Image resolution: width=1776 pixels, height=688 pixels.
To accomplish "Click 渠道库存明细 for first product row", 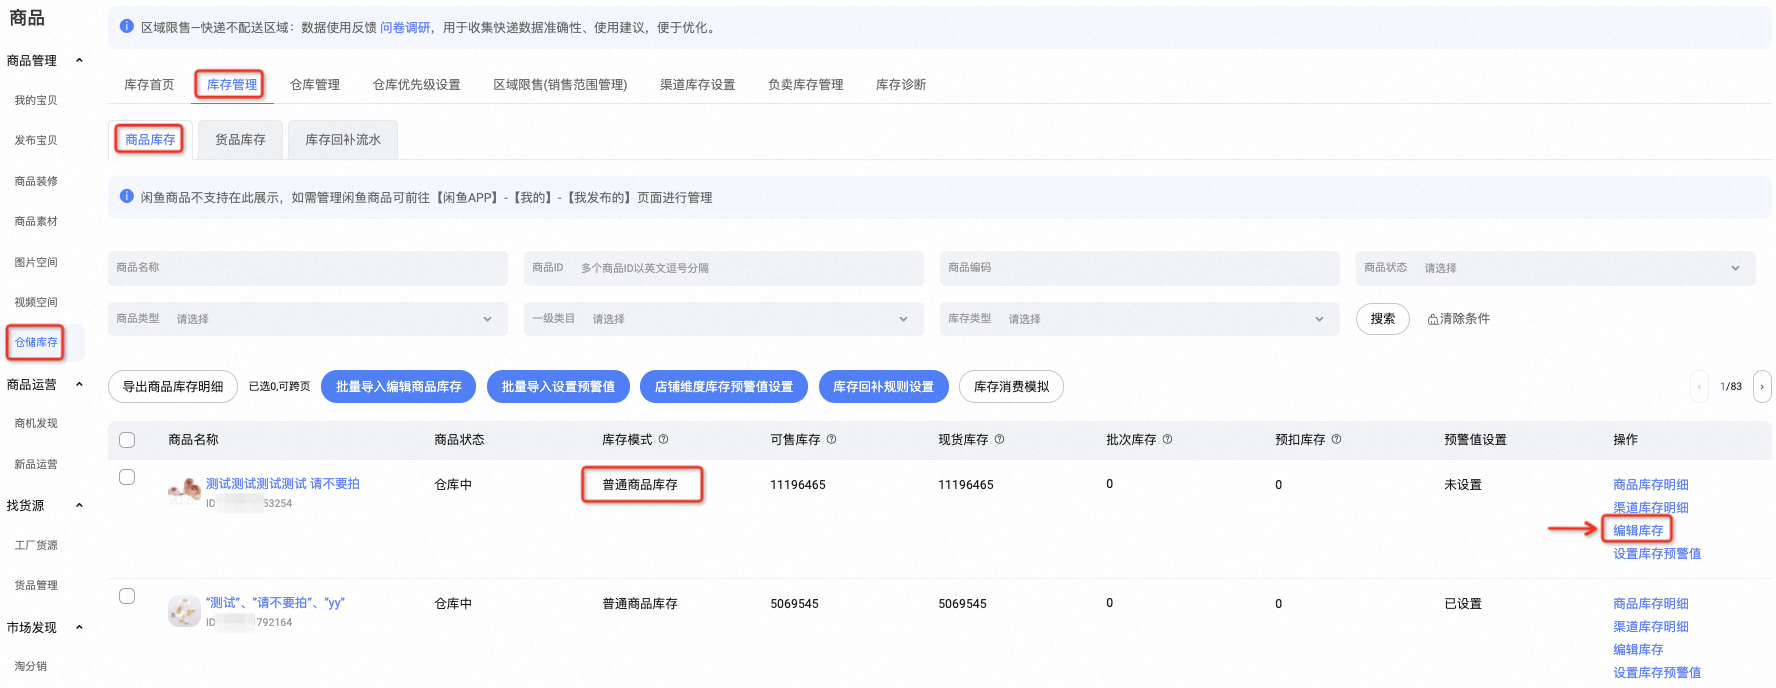I will pyautogui.click(x=1651, y=508).
